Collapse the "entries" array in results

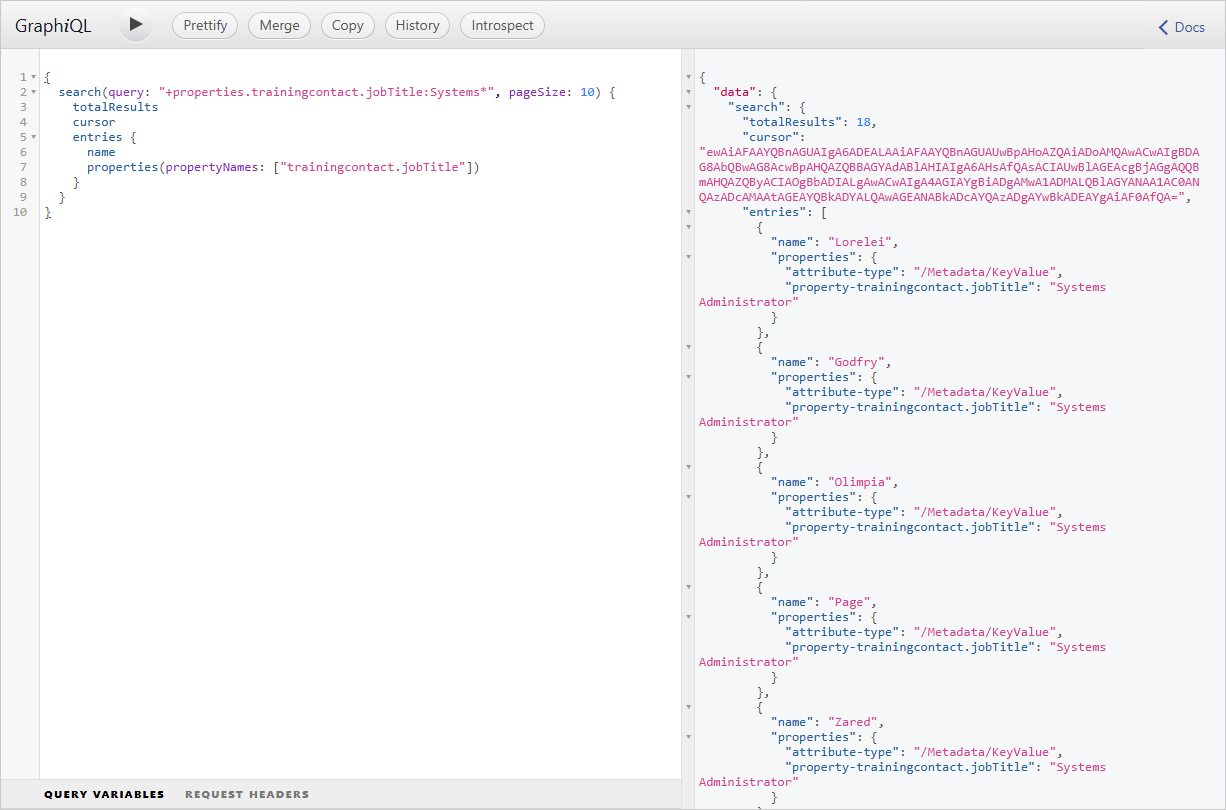point(688,212)
